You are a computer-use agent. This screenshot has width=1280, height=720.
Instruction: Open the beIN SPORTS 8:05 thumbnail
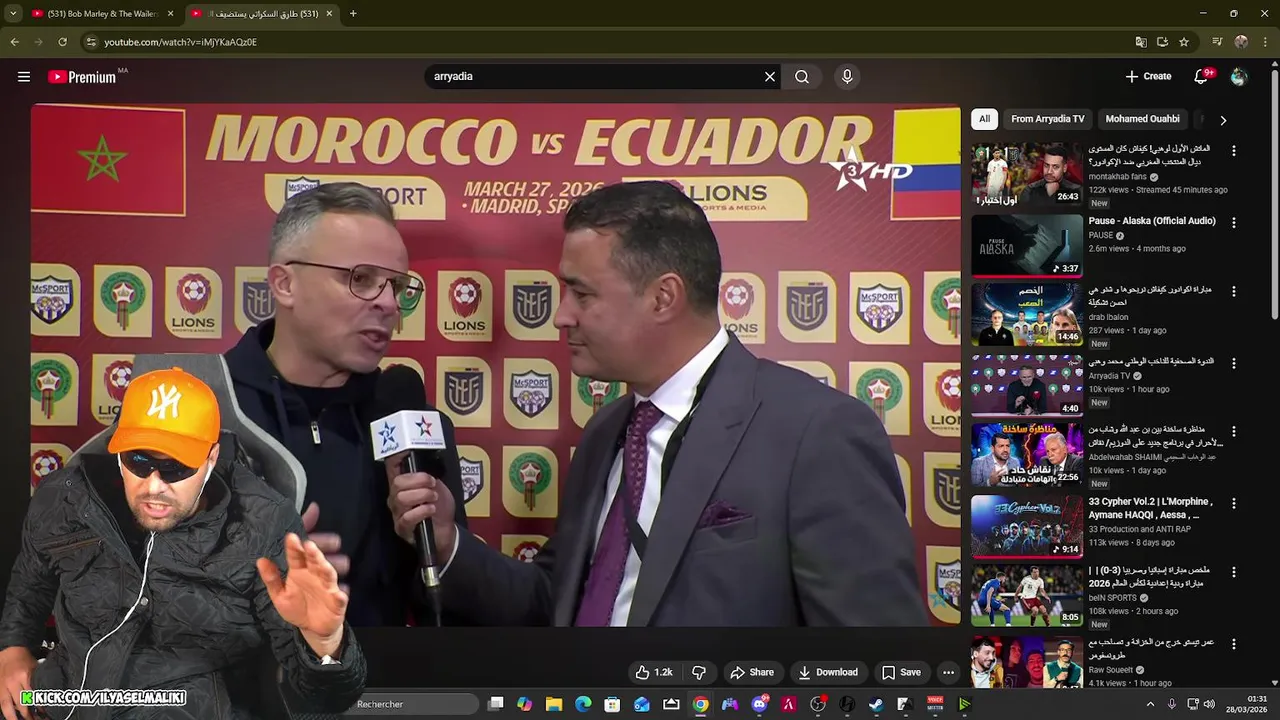pyautogui.click(x=1027, y=596)
